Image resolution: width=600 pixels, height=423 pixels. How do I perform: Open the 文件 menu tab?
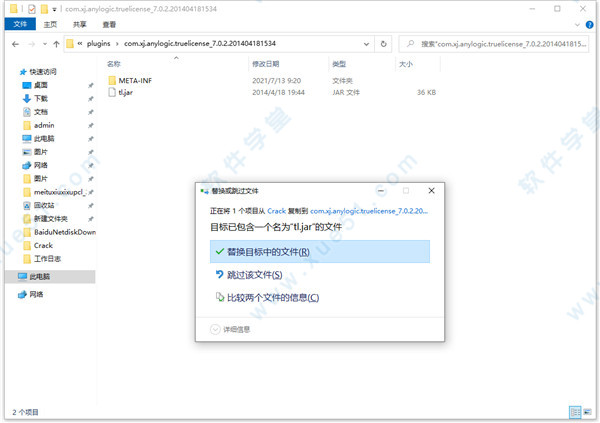(18, 25)
